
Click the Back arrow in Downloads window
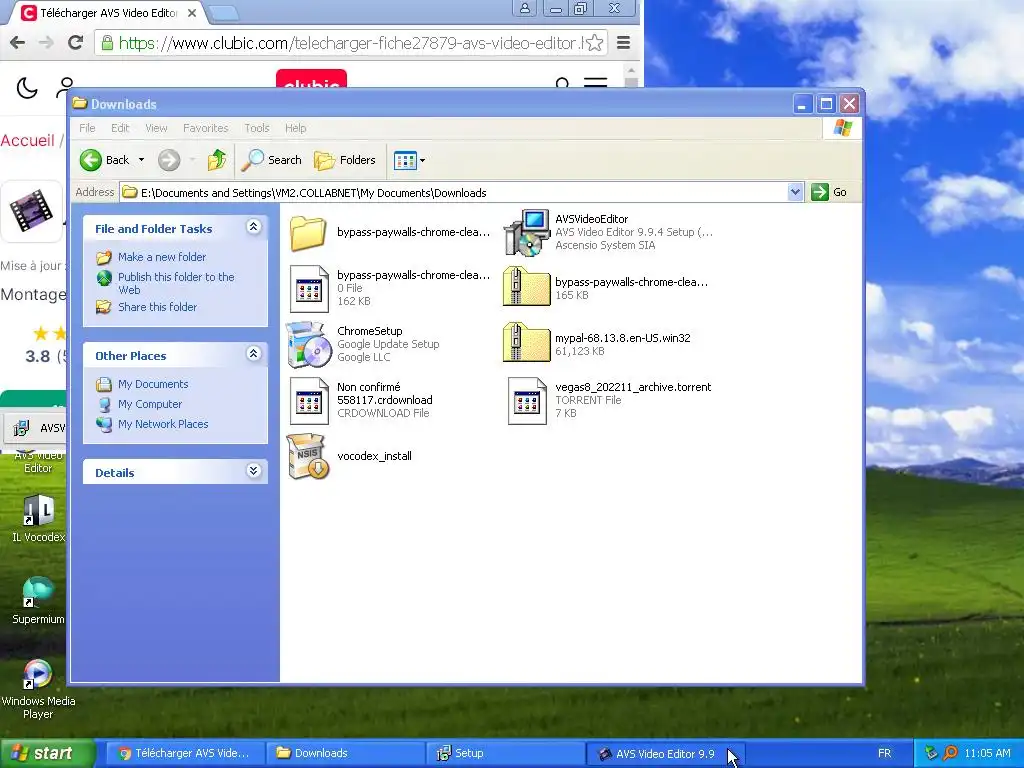coord(91,160)
